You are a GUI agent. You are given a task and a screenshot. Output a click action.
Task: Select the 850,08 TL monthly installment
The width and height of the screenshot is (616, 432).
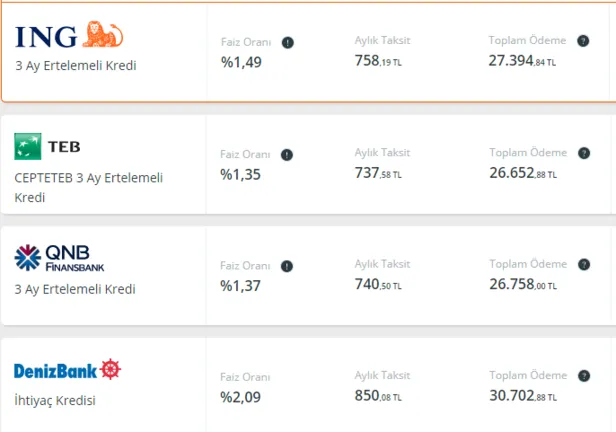tap(378, 397)
